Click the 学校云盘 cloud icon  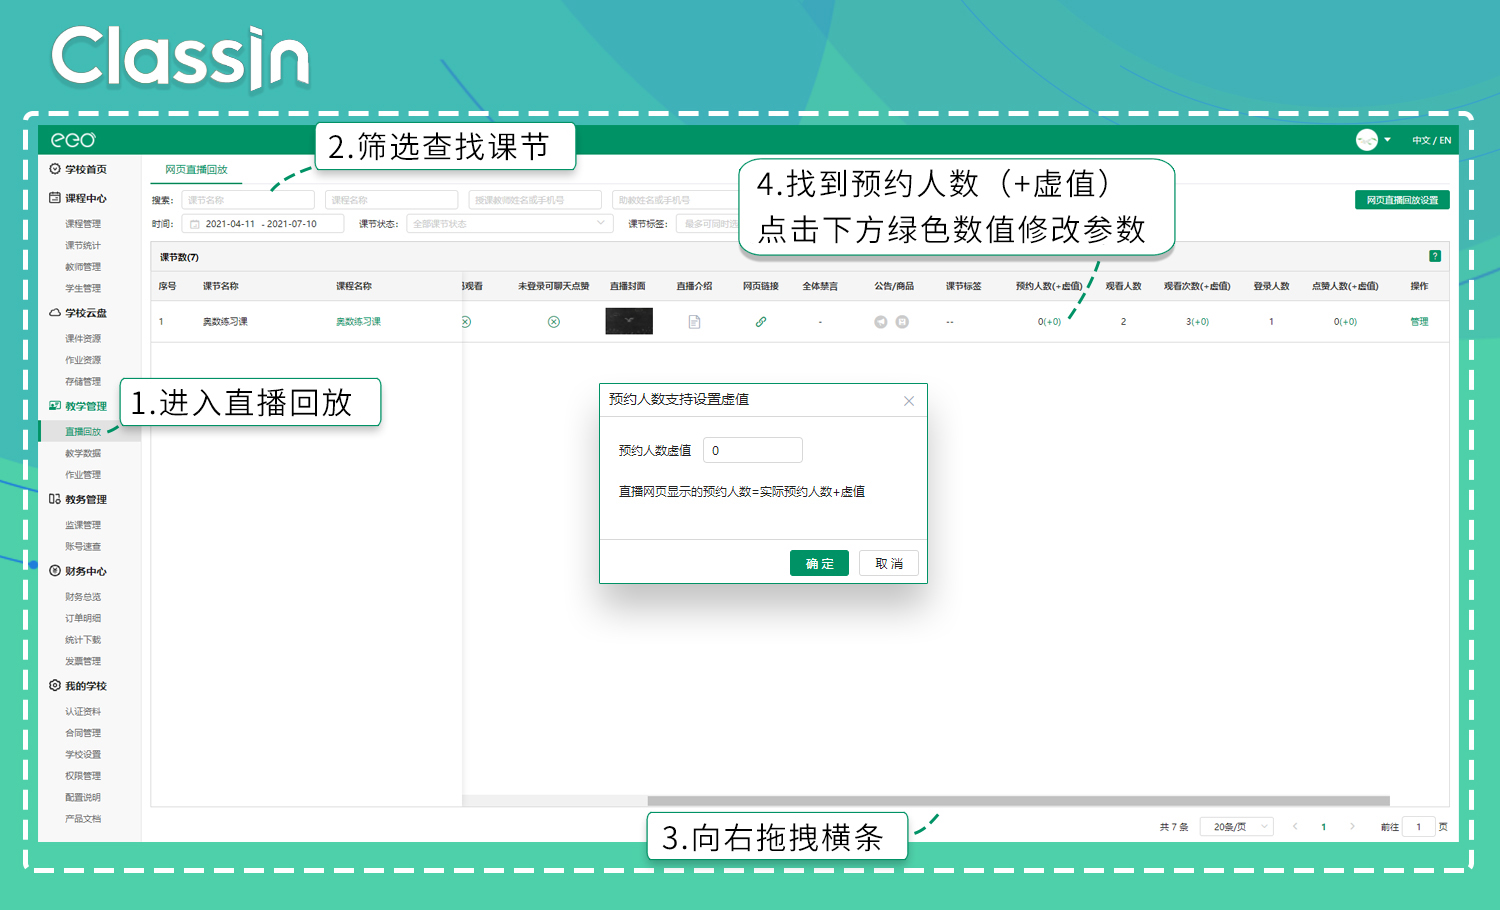click(55, 313)
